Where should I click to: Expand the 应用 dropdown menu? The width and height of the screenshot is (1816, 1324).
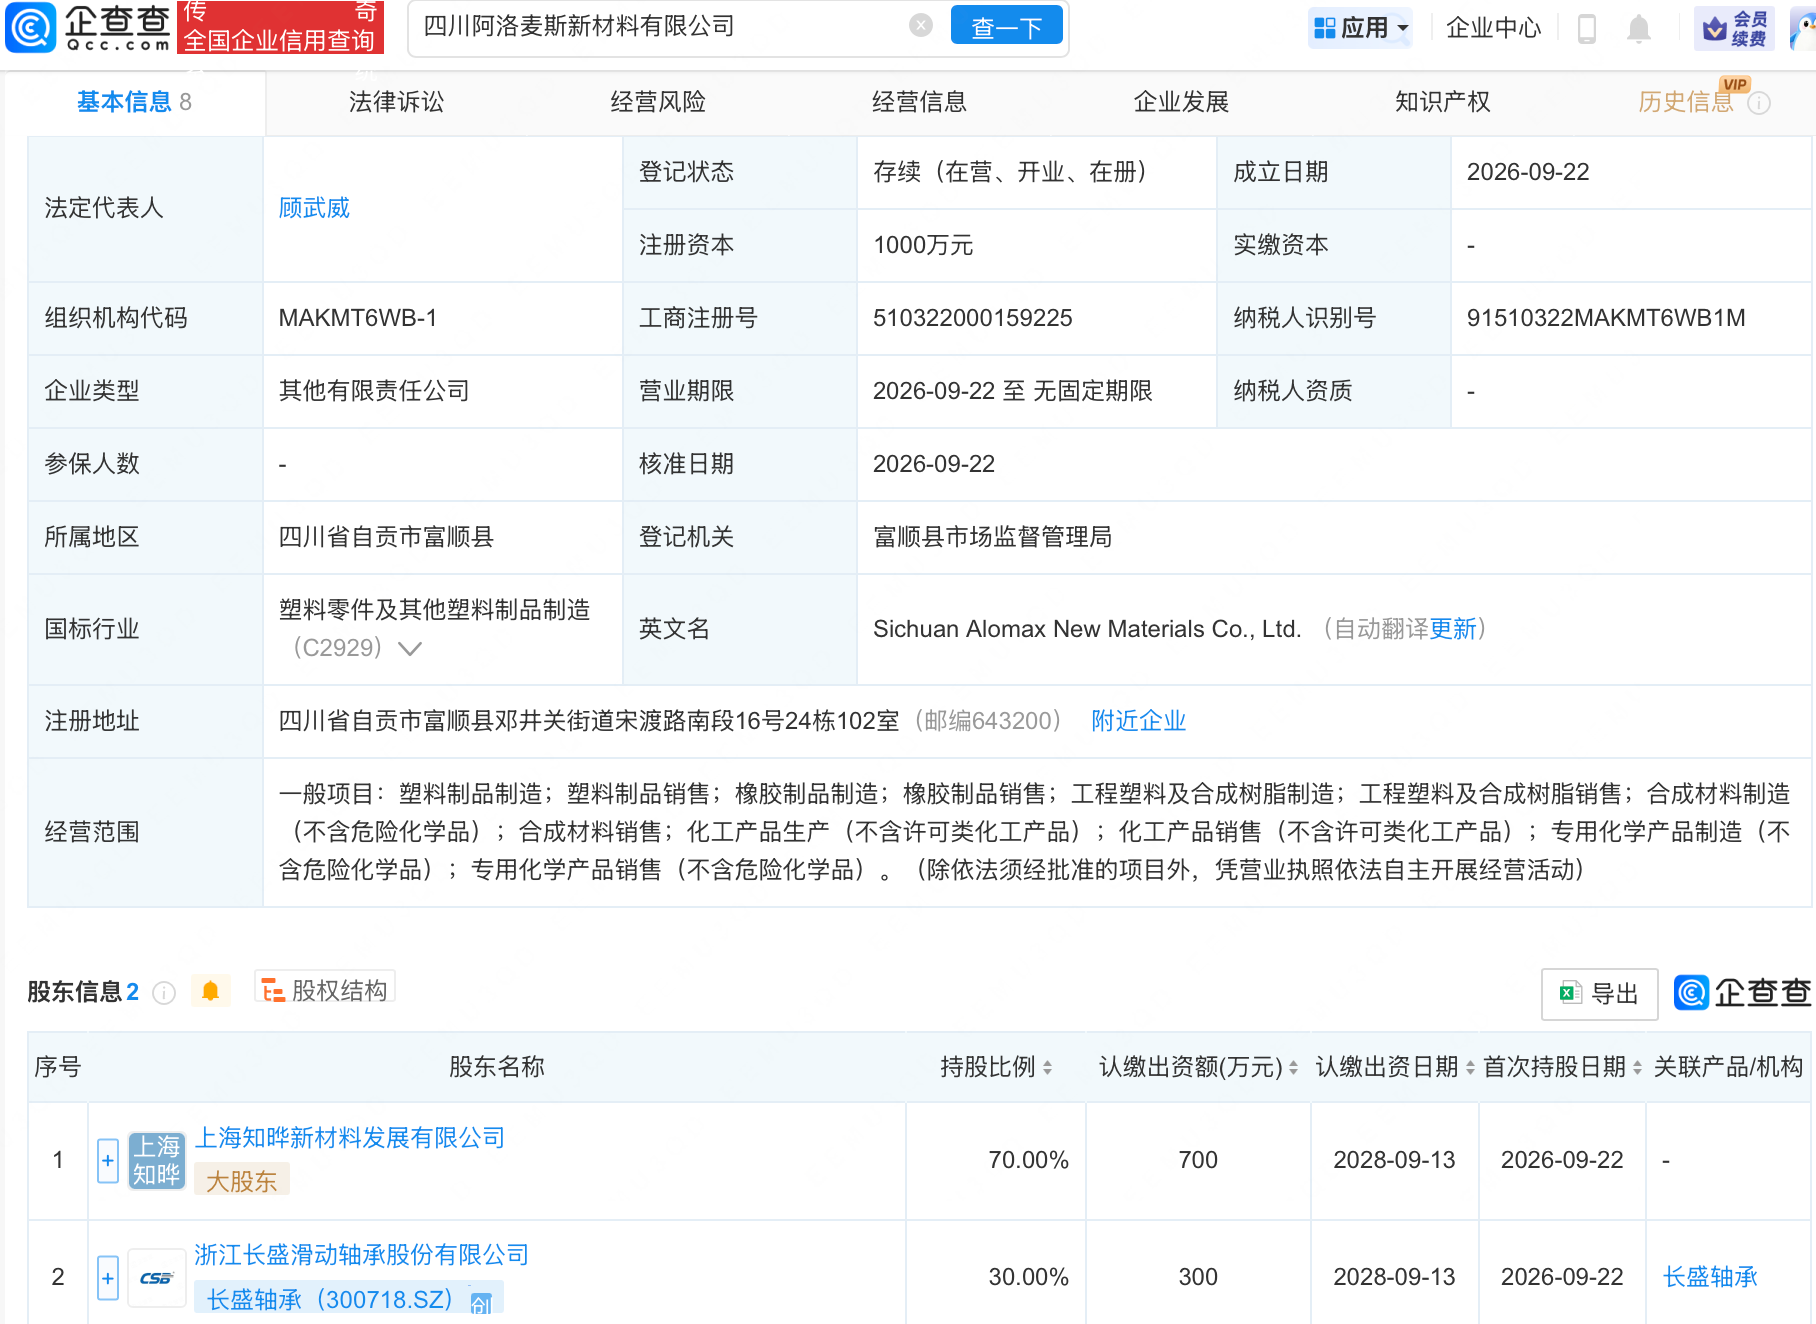[x=1361, y=28]
